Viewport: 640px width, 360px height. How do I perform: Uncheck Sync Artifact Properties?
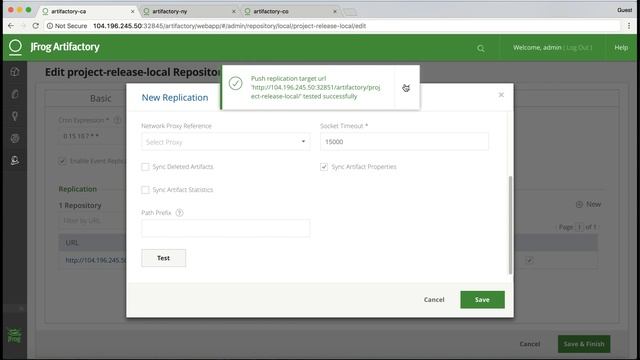324,167
